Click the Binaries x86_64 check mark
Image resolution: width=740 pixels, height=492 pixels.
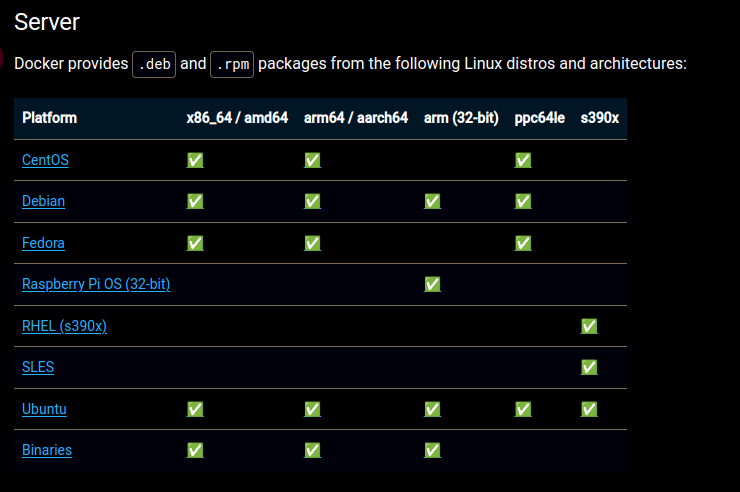195,450
